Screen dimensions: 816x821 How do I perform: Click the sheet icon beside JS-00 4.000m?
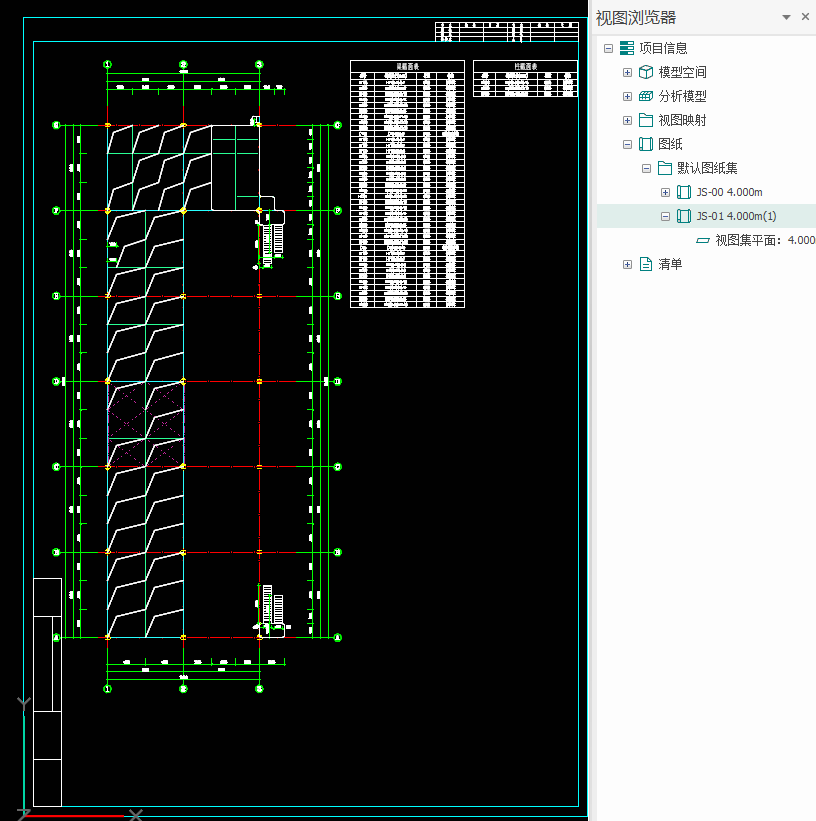pos(684,192)
